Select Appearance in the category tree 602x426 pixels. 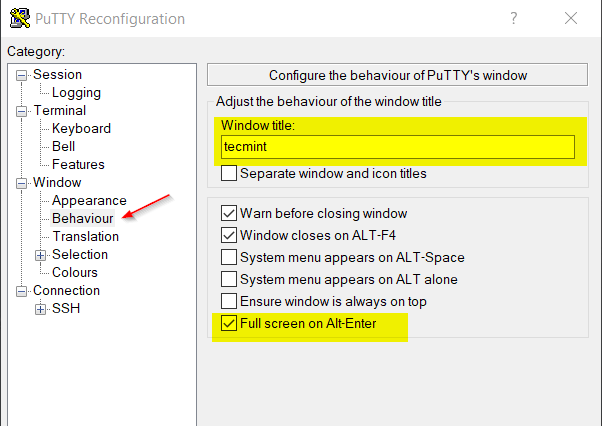(x=89, y=201)
